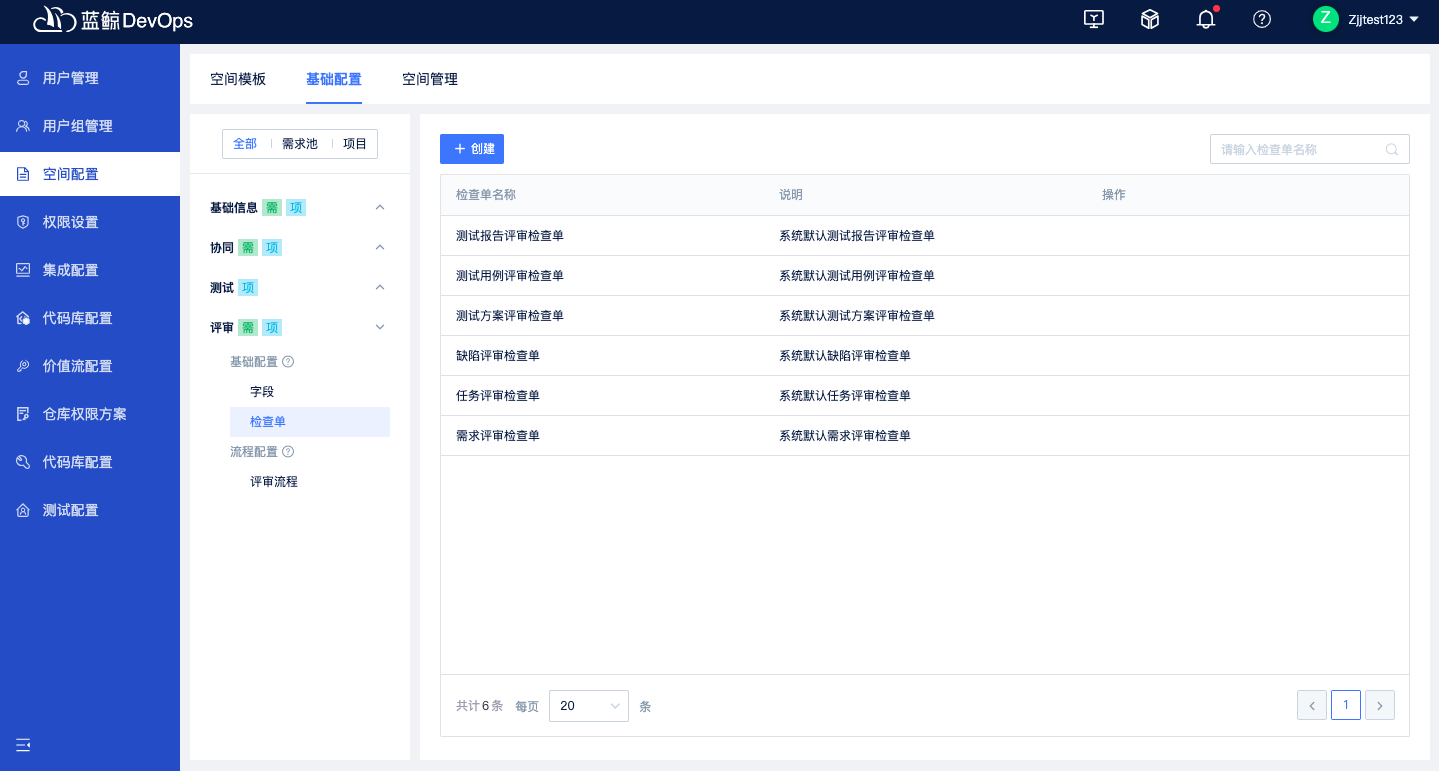Click the 测试用例评审检查单 row name
The width and height of the screenshot is (1439, 771).
pos(510,276)
